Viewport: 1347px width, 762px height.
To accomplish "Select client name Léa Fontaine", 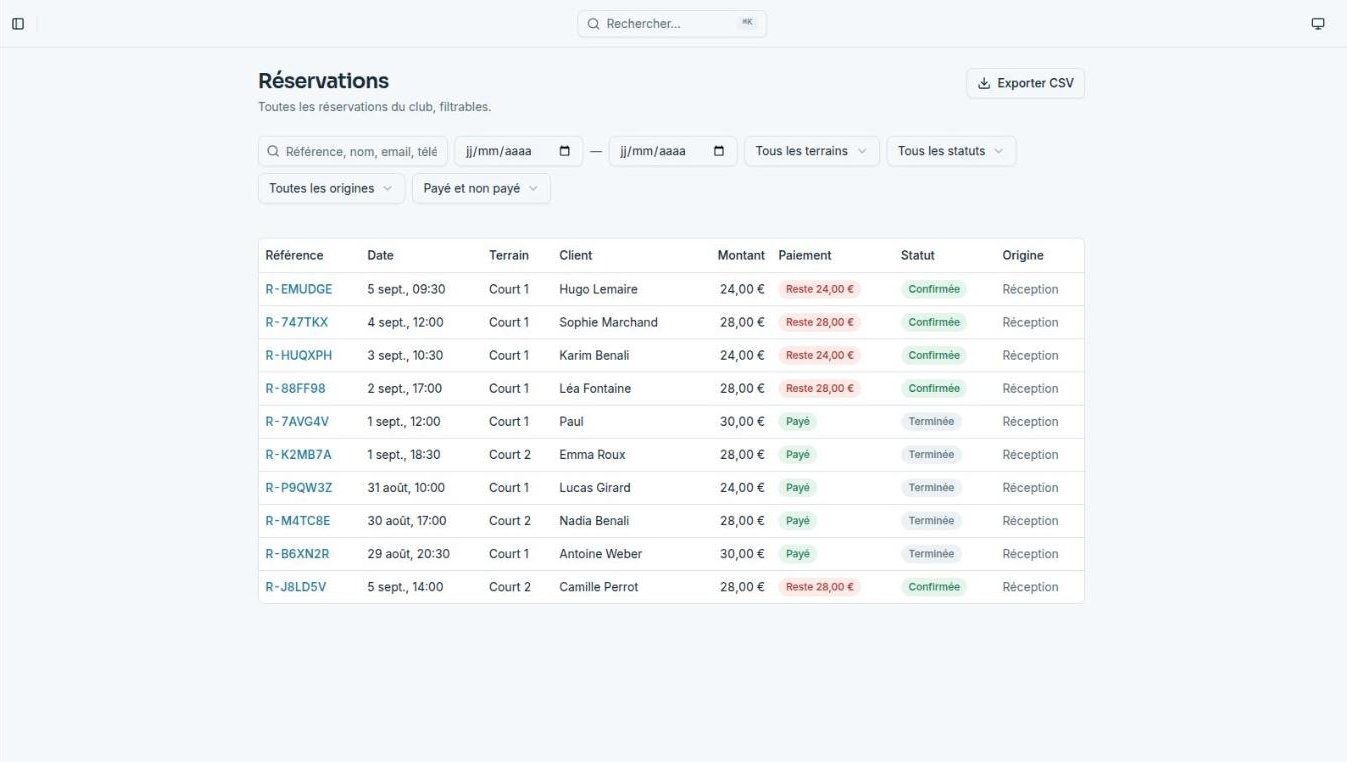I will (x=595, y=388).
